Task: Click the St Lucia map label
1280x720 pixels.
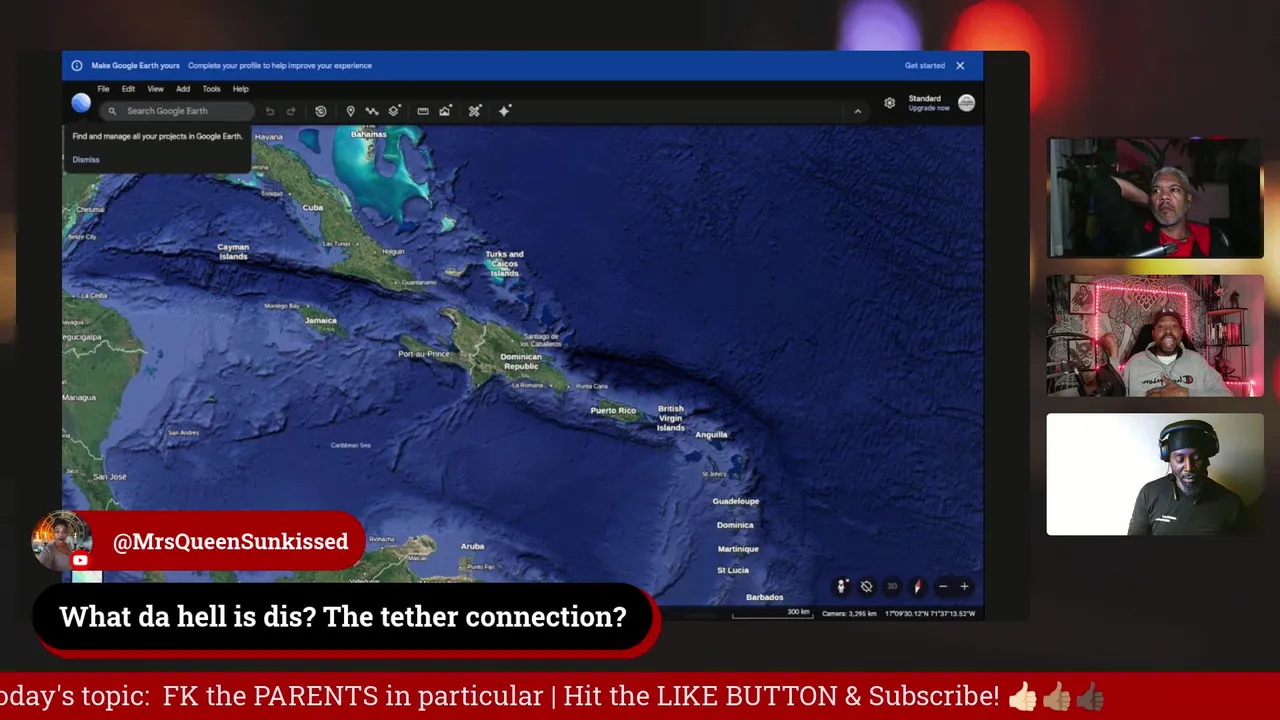Action: (733, 570)
